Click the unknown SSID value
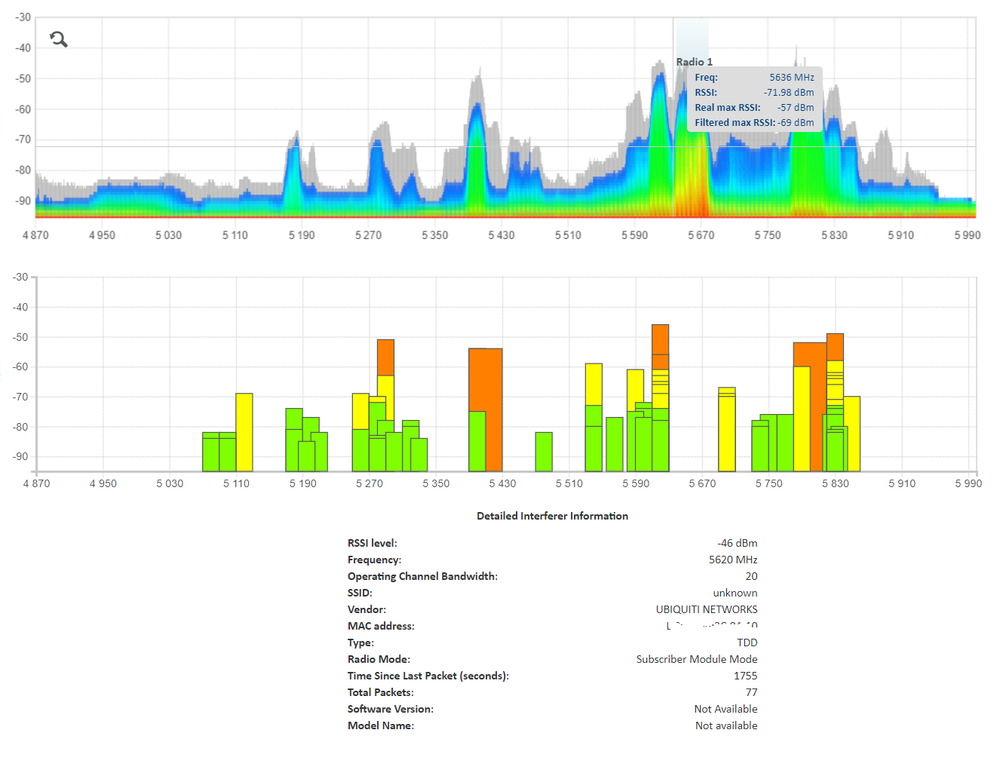This screenshot has height=782, width=1000. (735, 592)
